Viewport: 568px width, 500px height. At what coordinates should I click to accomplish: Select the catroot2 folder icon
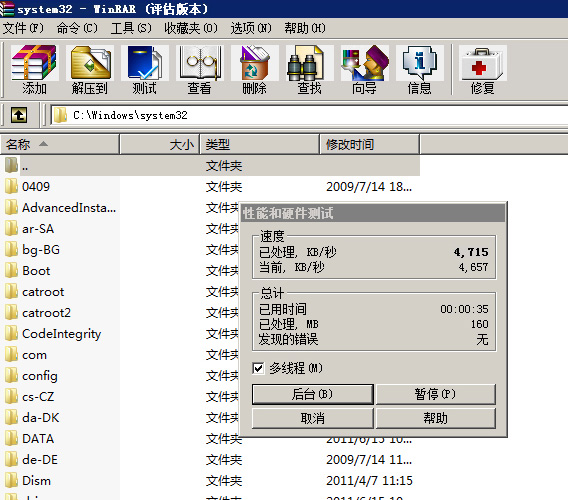pos(11,312)
